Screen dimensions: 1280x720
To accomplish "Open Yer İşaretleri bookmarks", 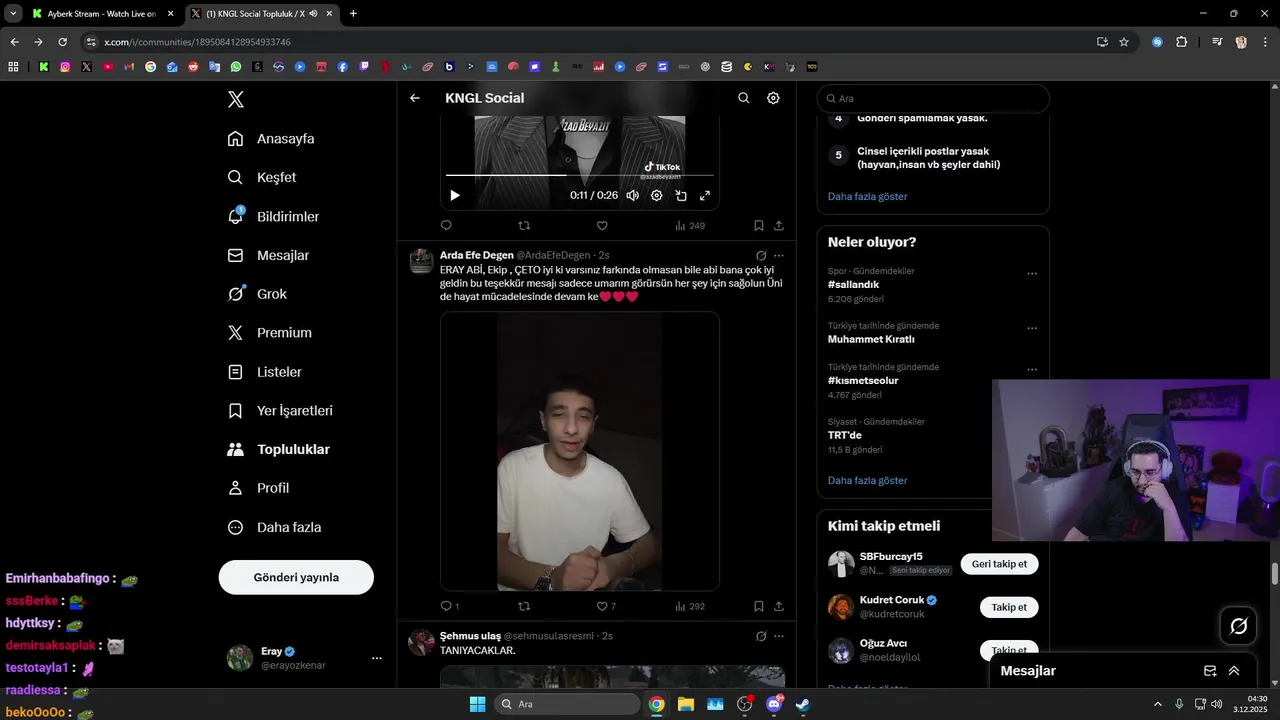I will [x=280, y=411].
